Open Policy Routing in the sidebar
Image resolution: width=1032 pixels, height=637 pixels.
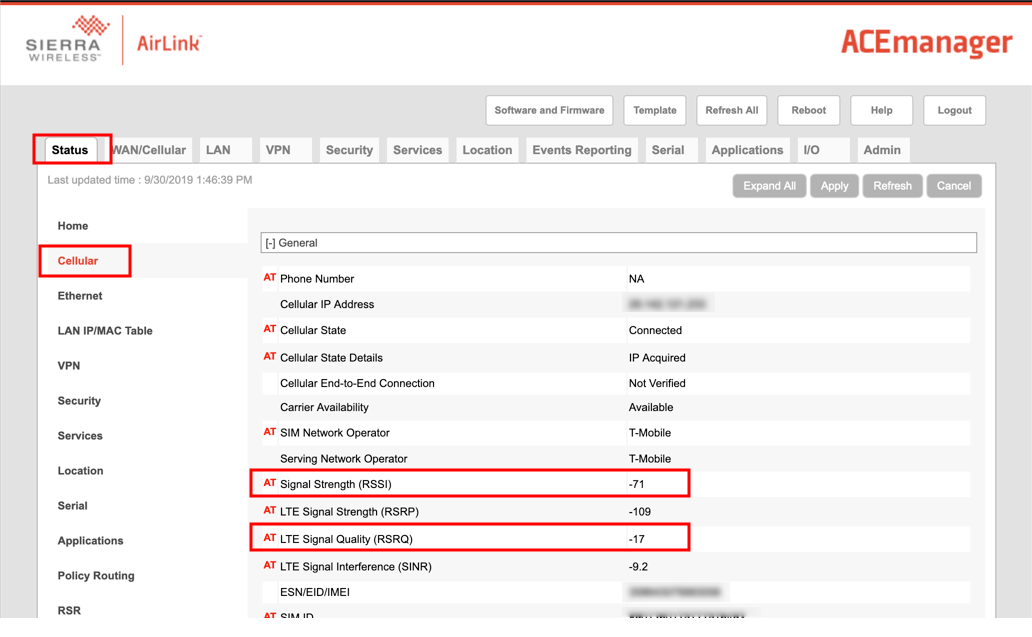96,575
